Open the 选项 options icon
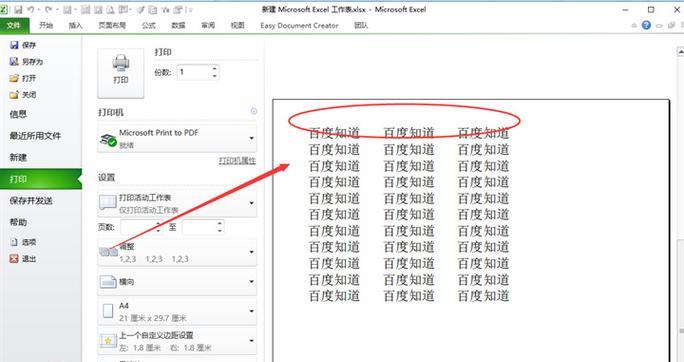 (14, 242)
